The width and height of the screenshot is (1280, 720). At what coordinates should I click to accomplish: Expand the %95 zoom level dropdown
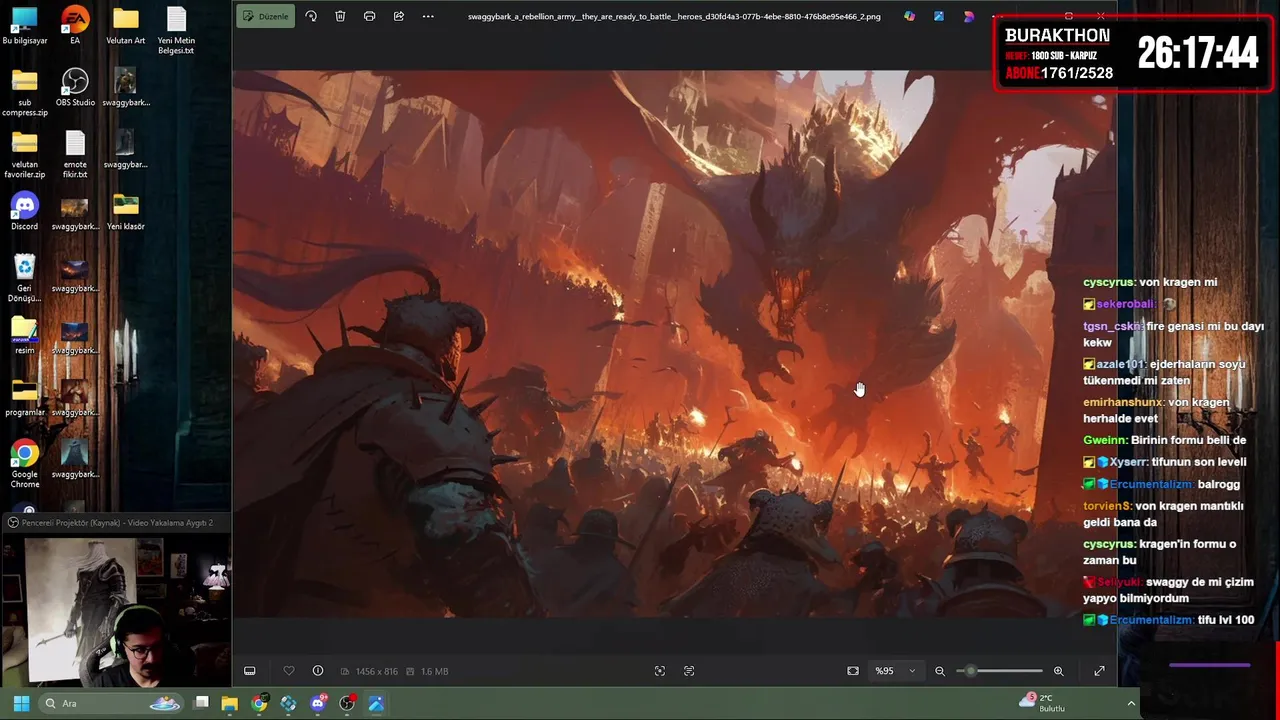coord(895,671)
